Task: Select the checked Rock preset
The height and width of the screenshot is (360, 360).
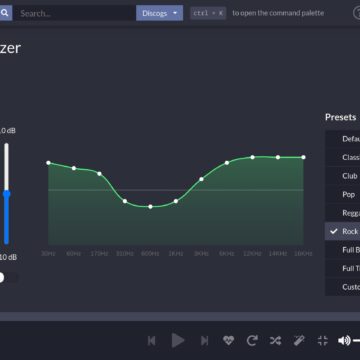Action: (x=342, y=231)
